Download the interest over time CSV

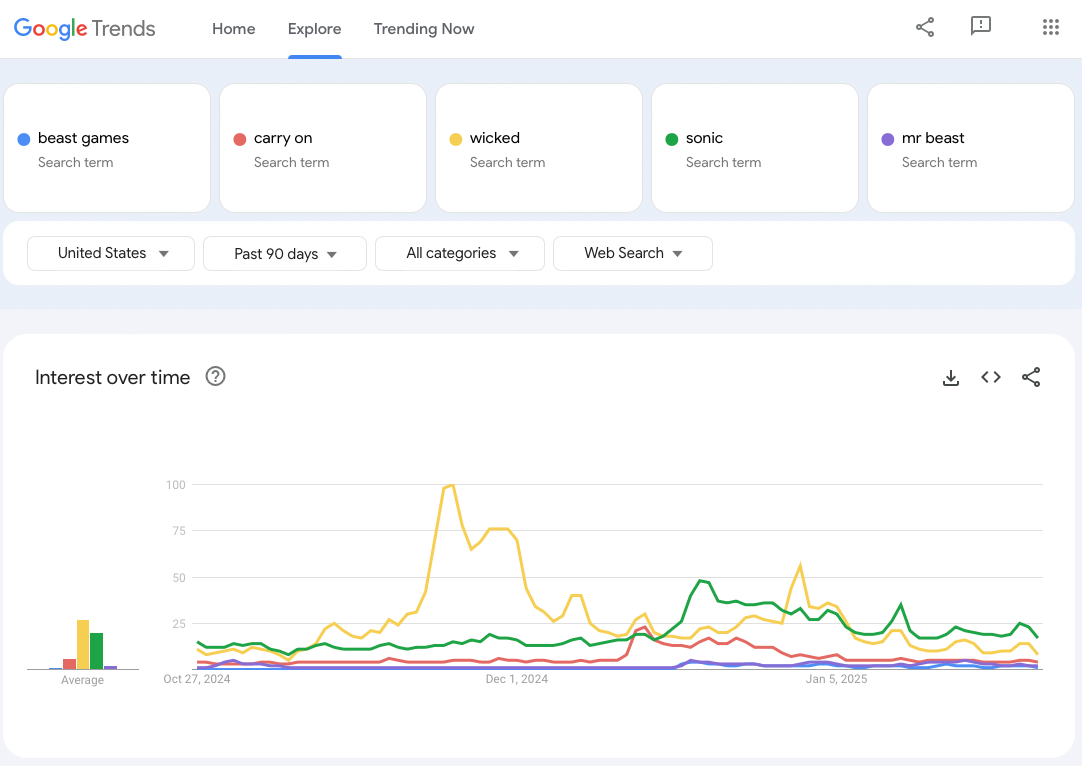[951, 377]
